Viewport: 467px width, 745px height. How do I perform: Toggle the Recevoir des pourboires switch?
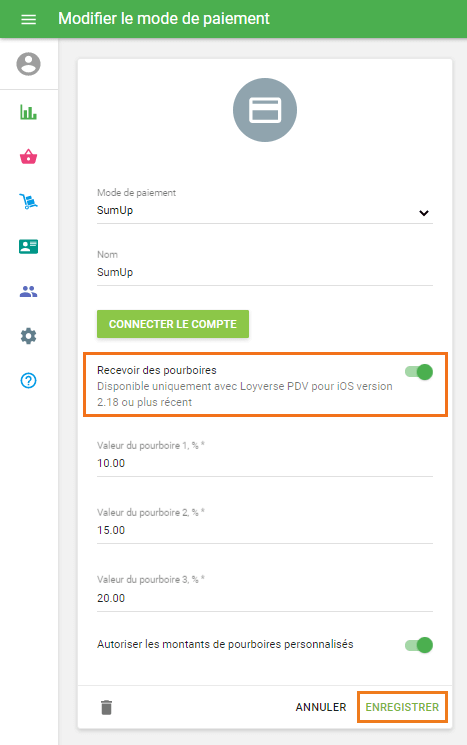419,372
